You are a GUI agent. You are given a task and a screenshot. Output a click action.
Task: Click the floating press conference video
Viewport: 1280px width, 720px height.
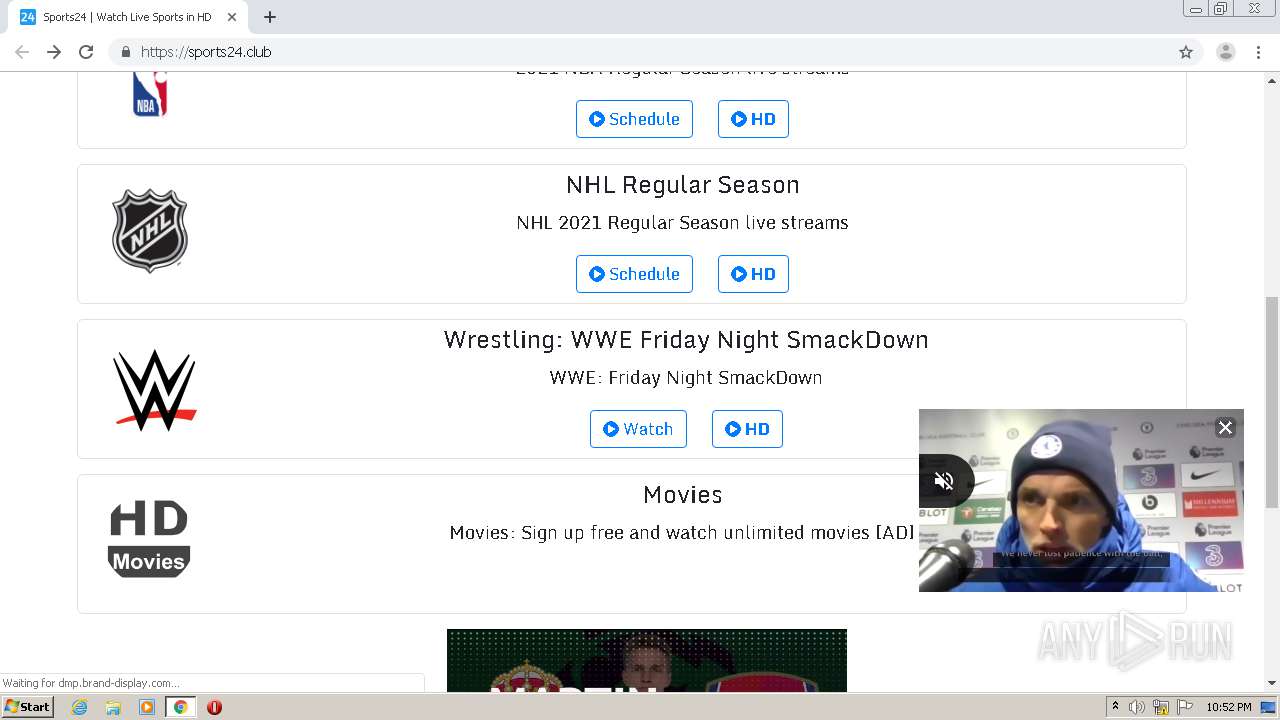[x=1081, y=500]
